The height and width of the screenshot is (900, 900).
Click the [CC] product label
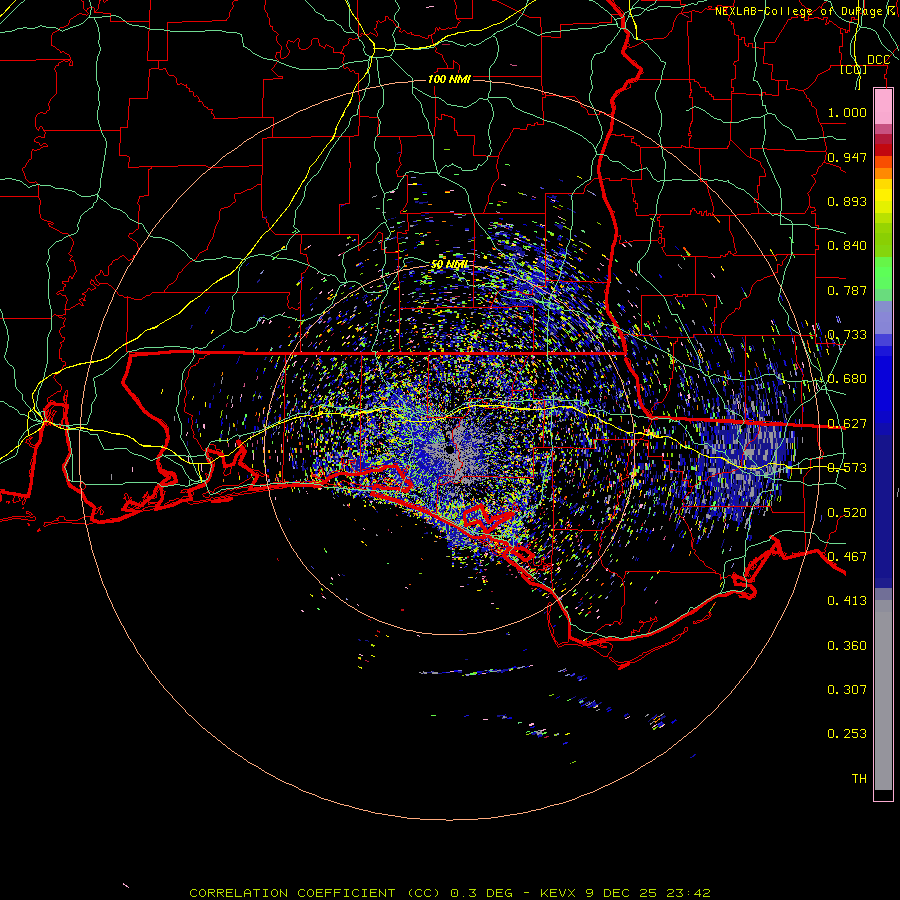853,69
